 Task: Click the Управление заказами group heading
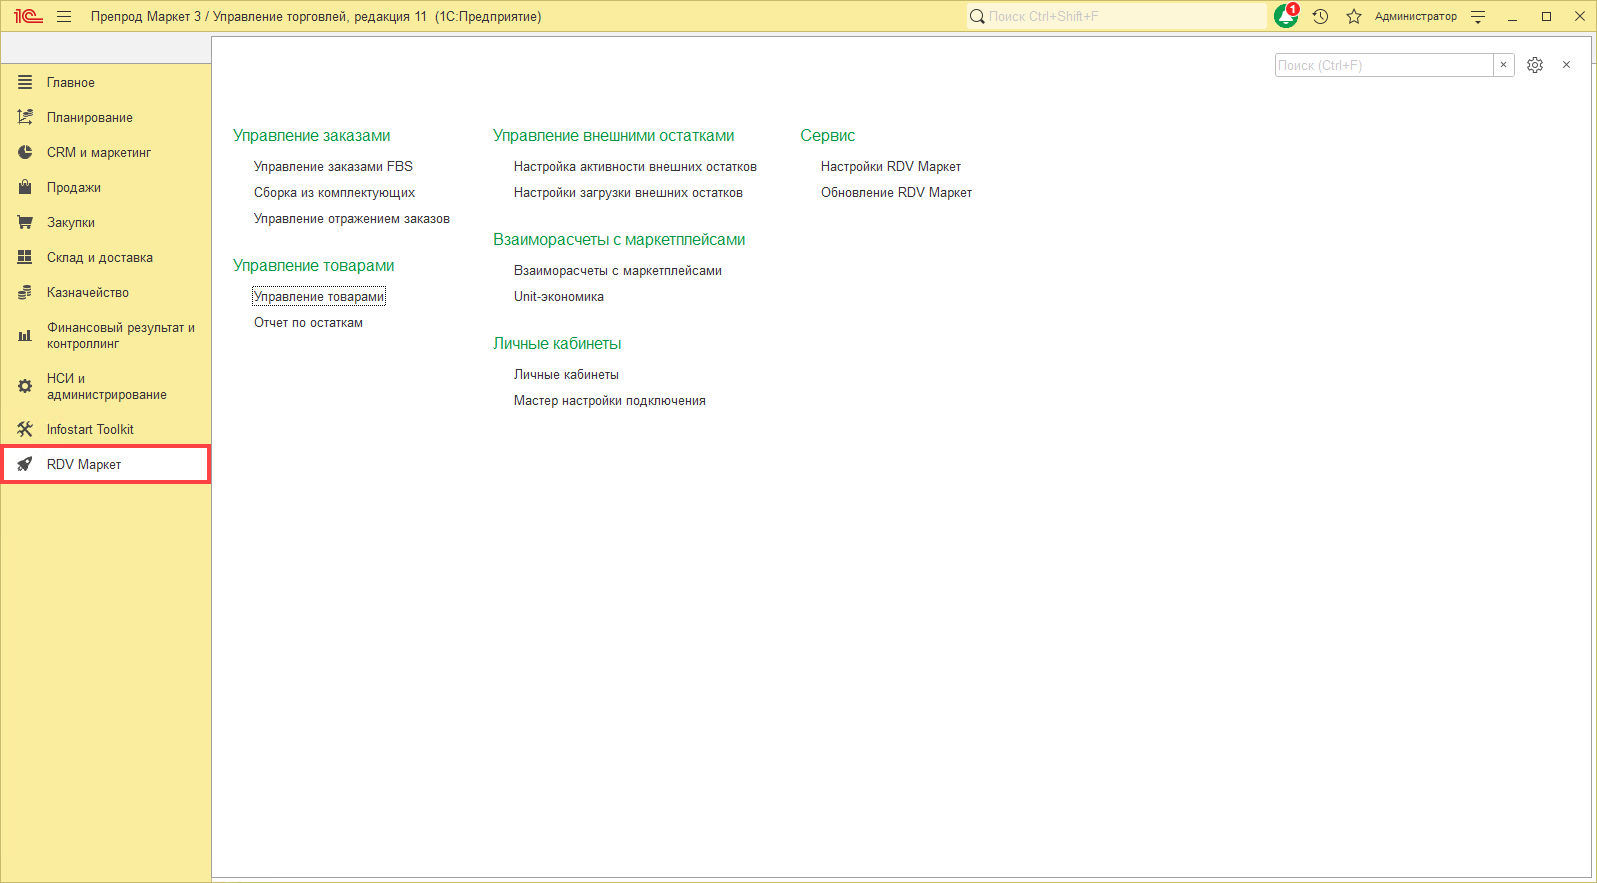pyautogui.click(x=312, y=135)
